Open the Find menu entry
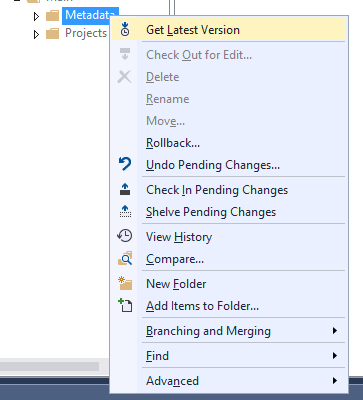The height and width of the screenshot is (400, 363). pyautogui.click(x=229, y=356)
